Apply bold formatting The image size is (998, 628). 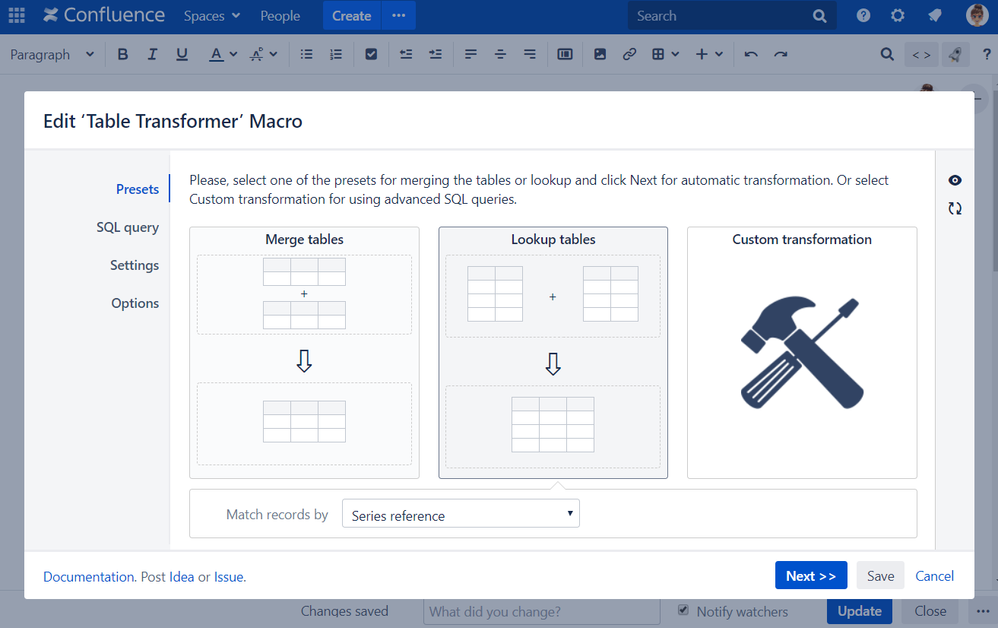coord(123,54)
